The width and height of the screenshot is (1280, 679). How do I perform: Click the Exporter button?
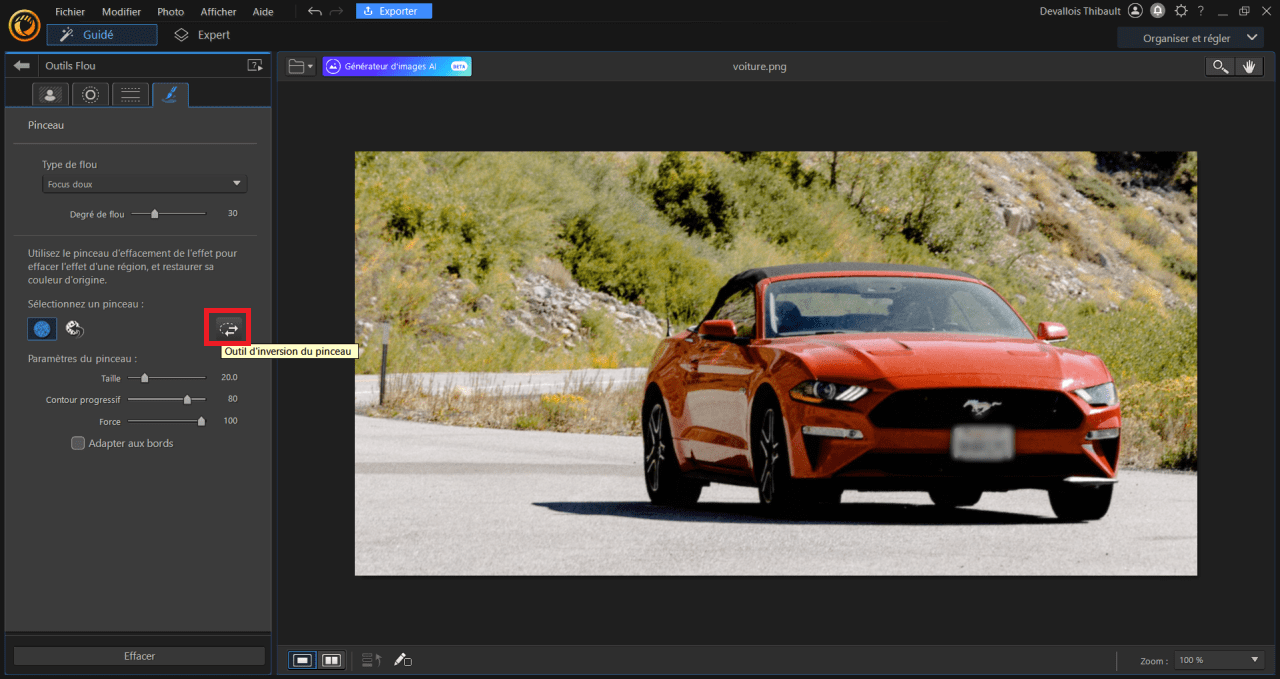pyautogui.click(x=394, y=11)
